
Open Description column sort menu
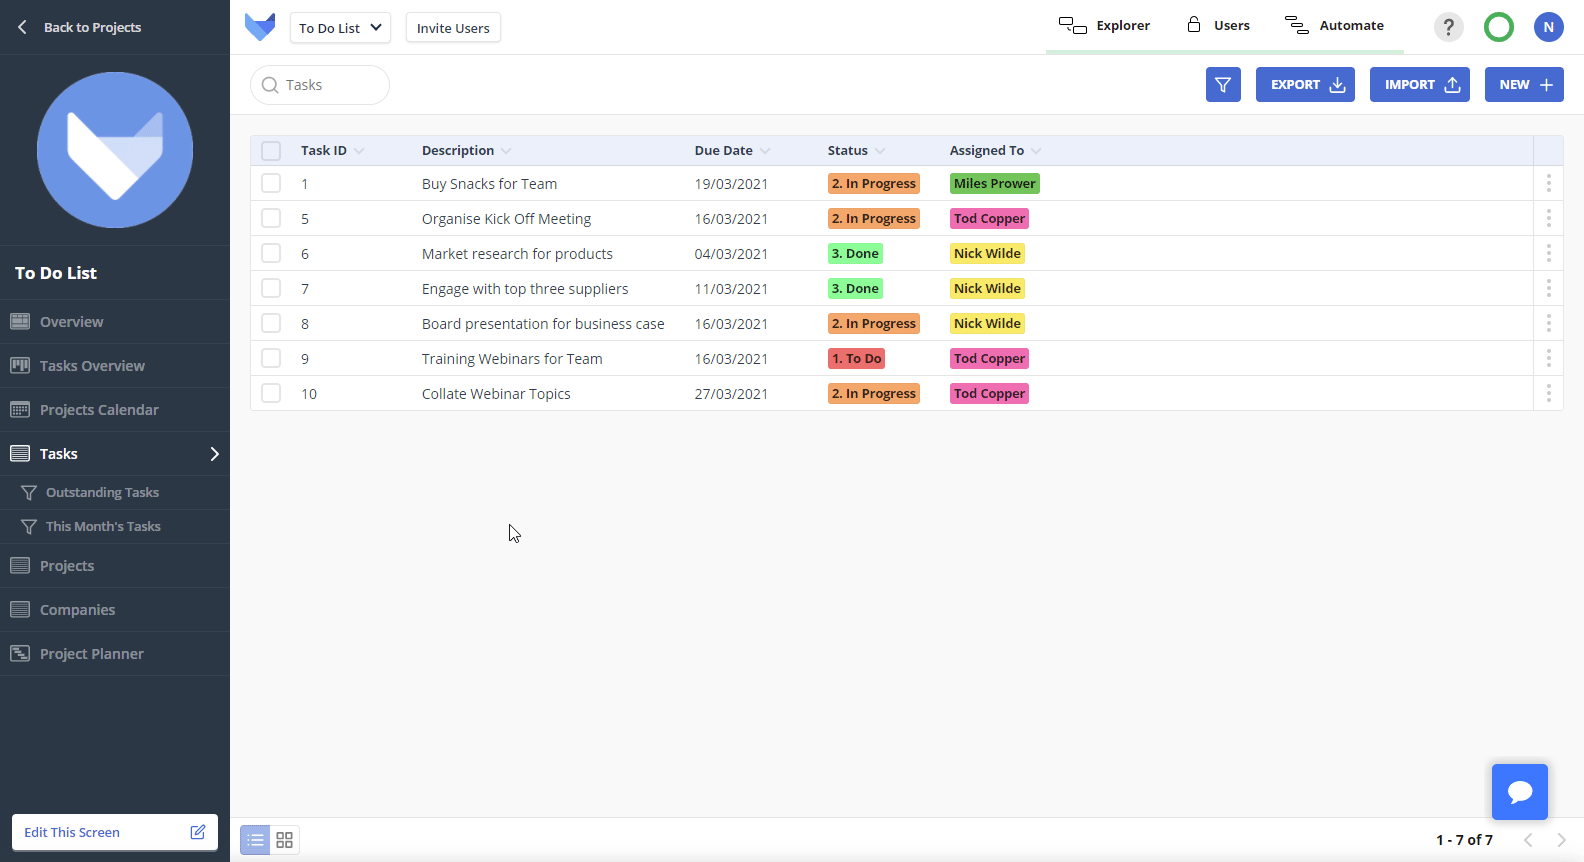[506, 151]
